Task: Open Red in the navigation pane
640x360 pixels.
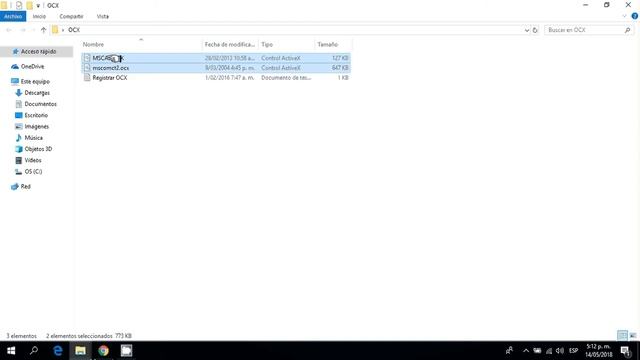Action: (25, 187)
